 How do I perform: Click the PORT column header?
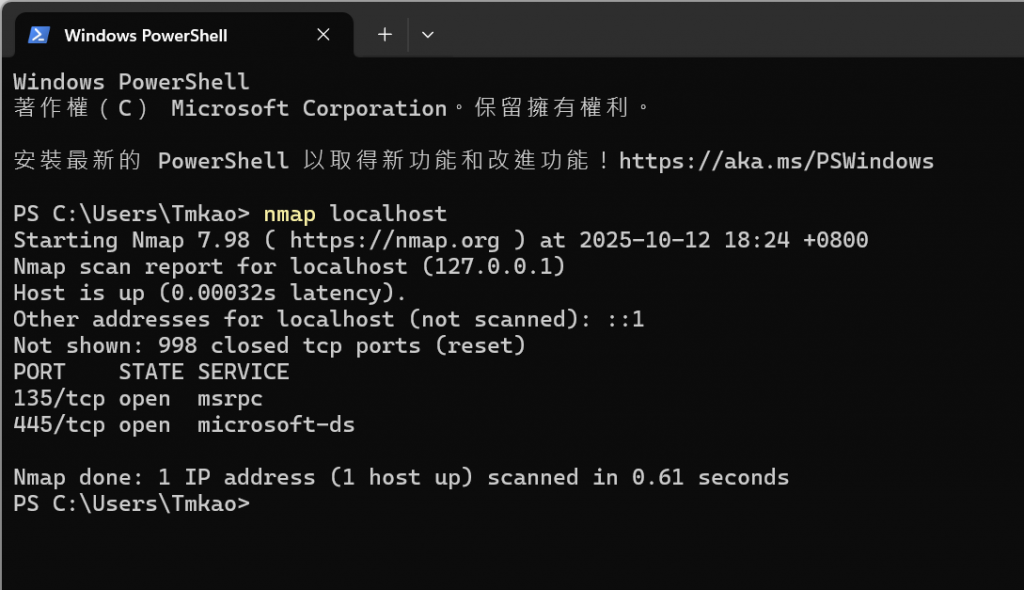(39, 372)
